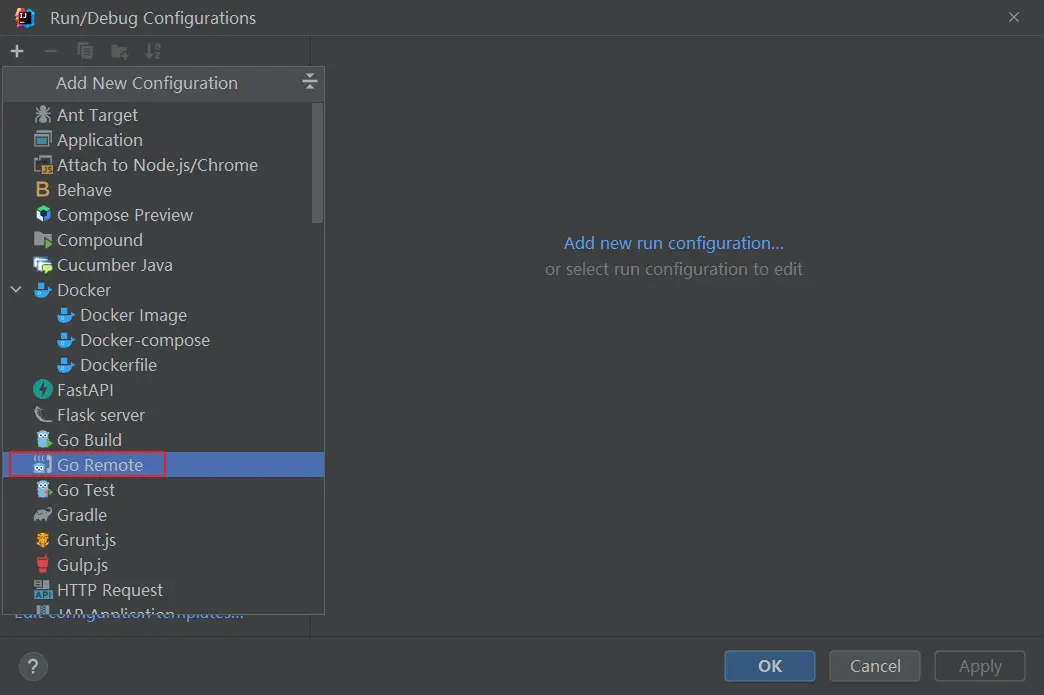The height and width of the screenshot is (695, 1044).
Task: Click the red Gulp.js cup icon
Action: (x=43, y=565)
